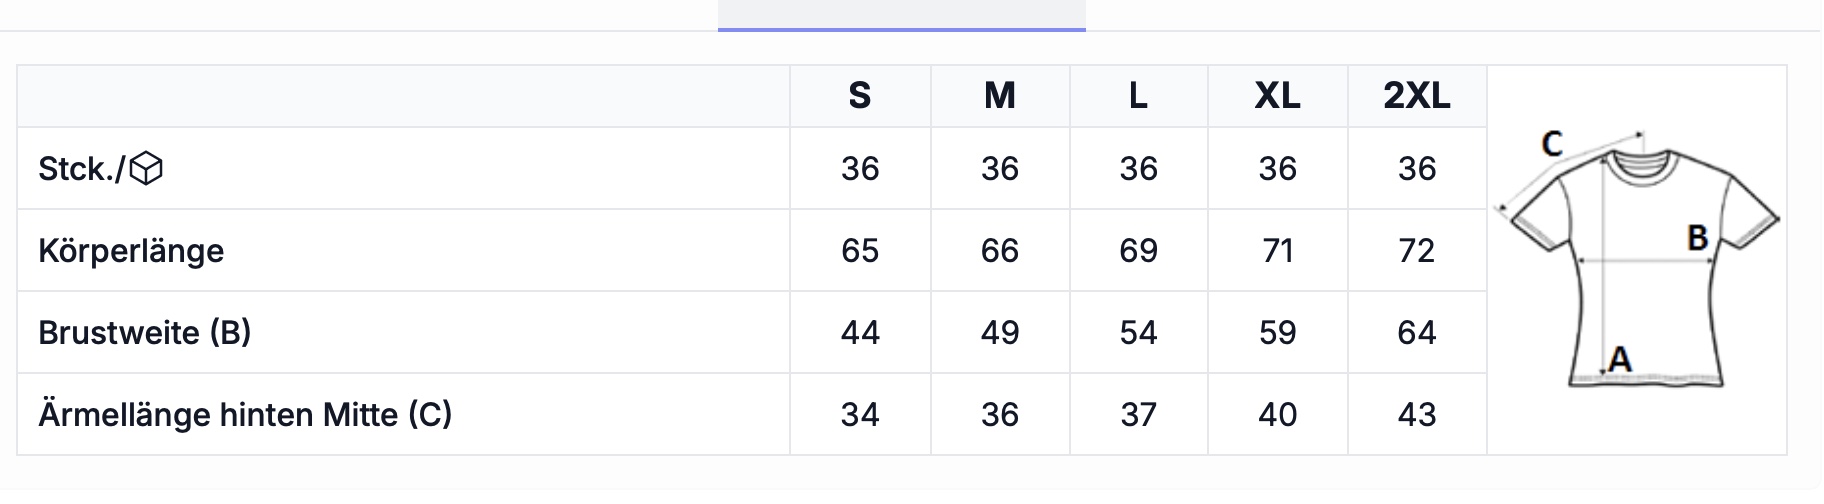The height and width of the screenshot is (504, 1824).
Task: Click the S size column header
Action: pos(860,96)
